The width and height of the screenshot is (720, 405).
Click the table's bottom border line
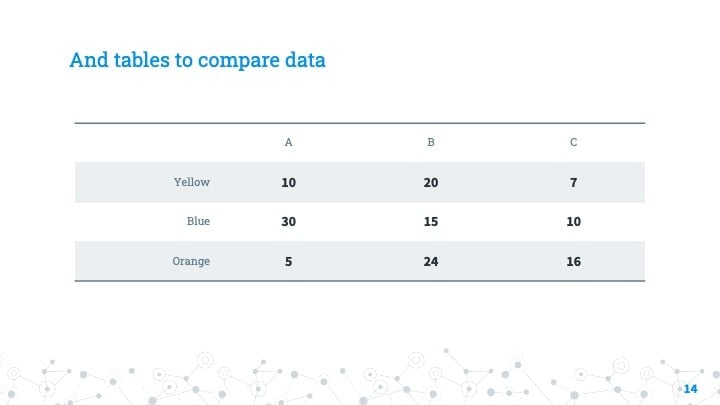click(x=360, y=281)
